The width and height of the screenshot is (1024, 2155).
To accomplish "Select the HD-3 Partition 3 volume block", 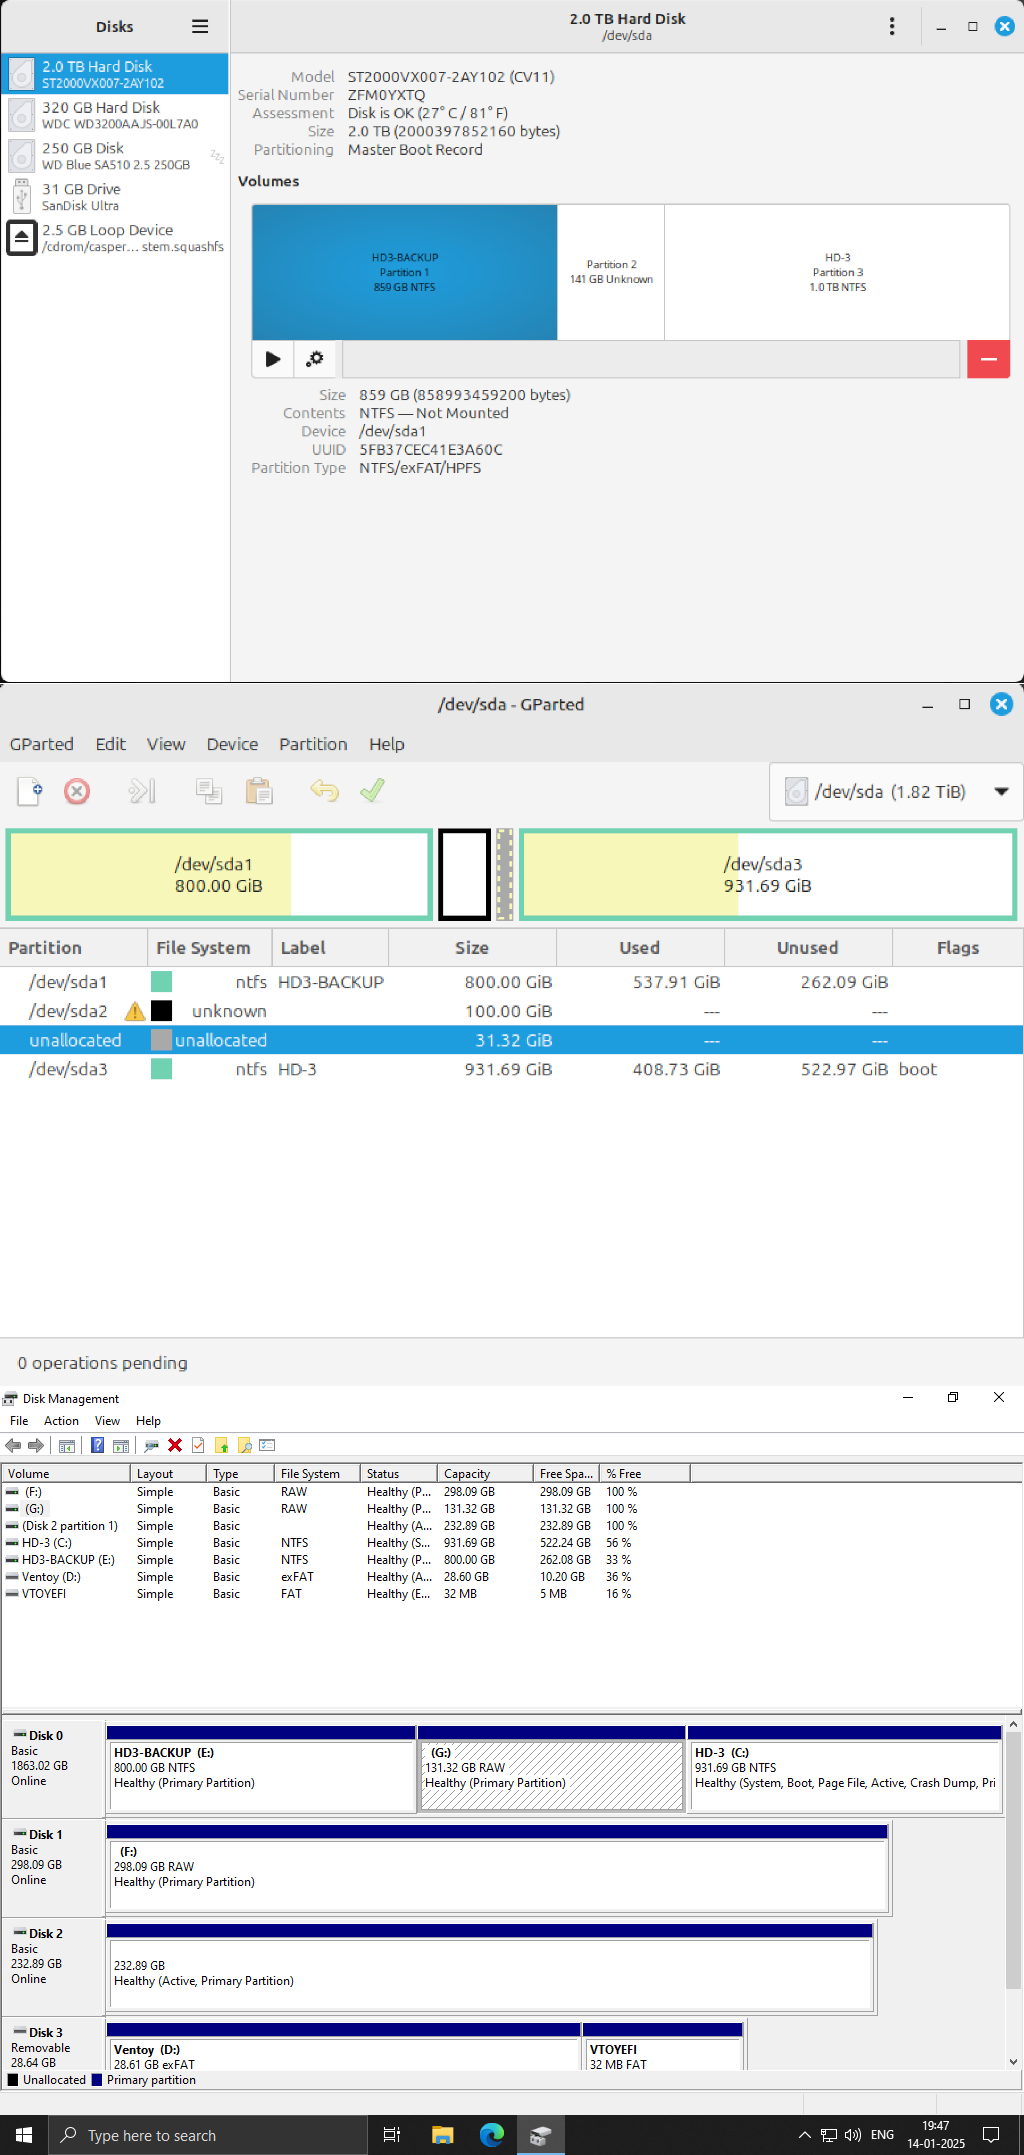I will point(837,272).
